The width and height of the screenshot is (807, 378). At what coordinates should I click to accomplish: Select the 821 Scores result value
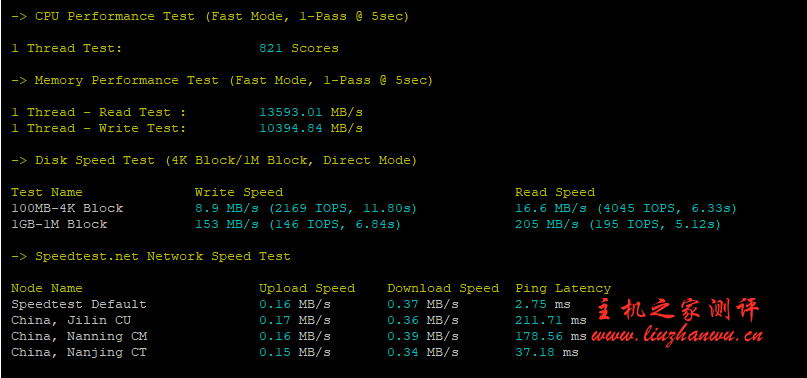[x=299, y=48]
